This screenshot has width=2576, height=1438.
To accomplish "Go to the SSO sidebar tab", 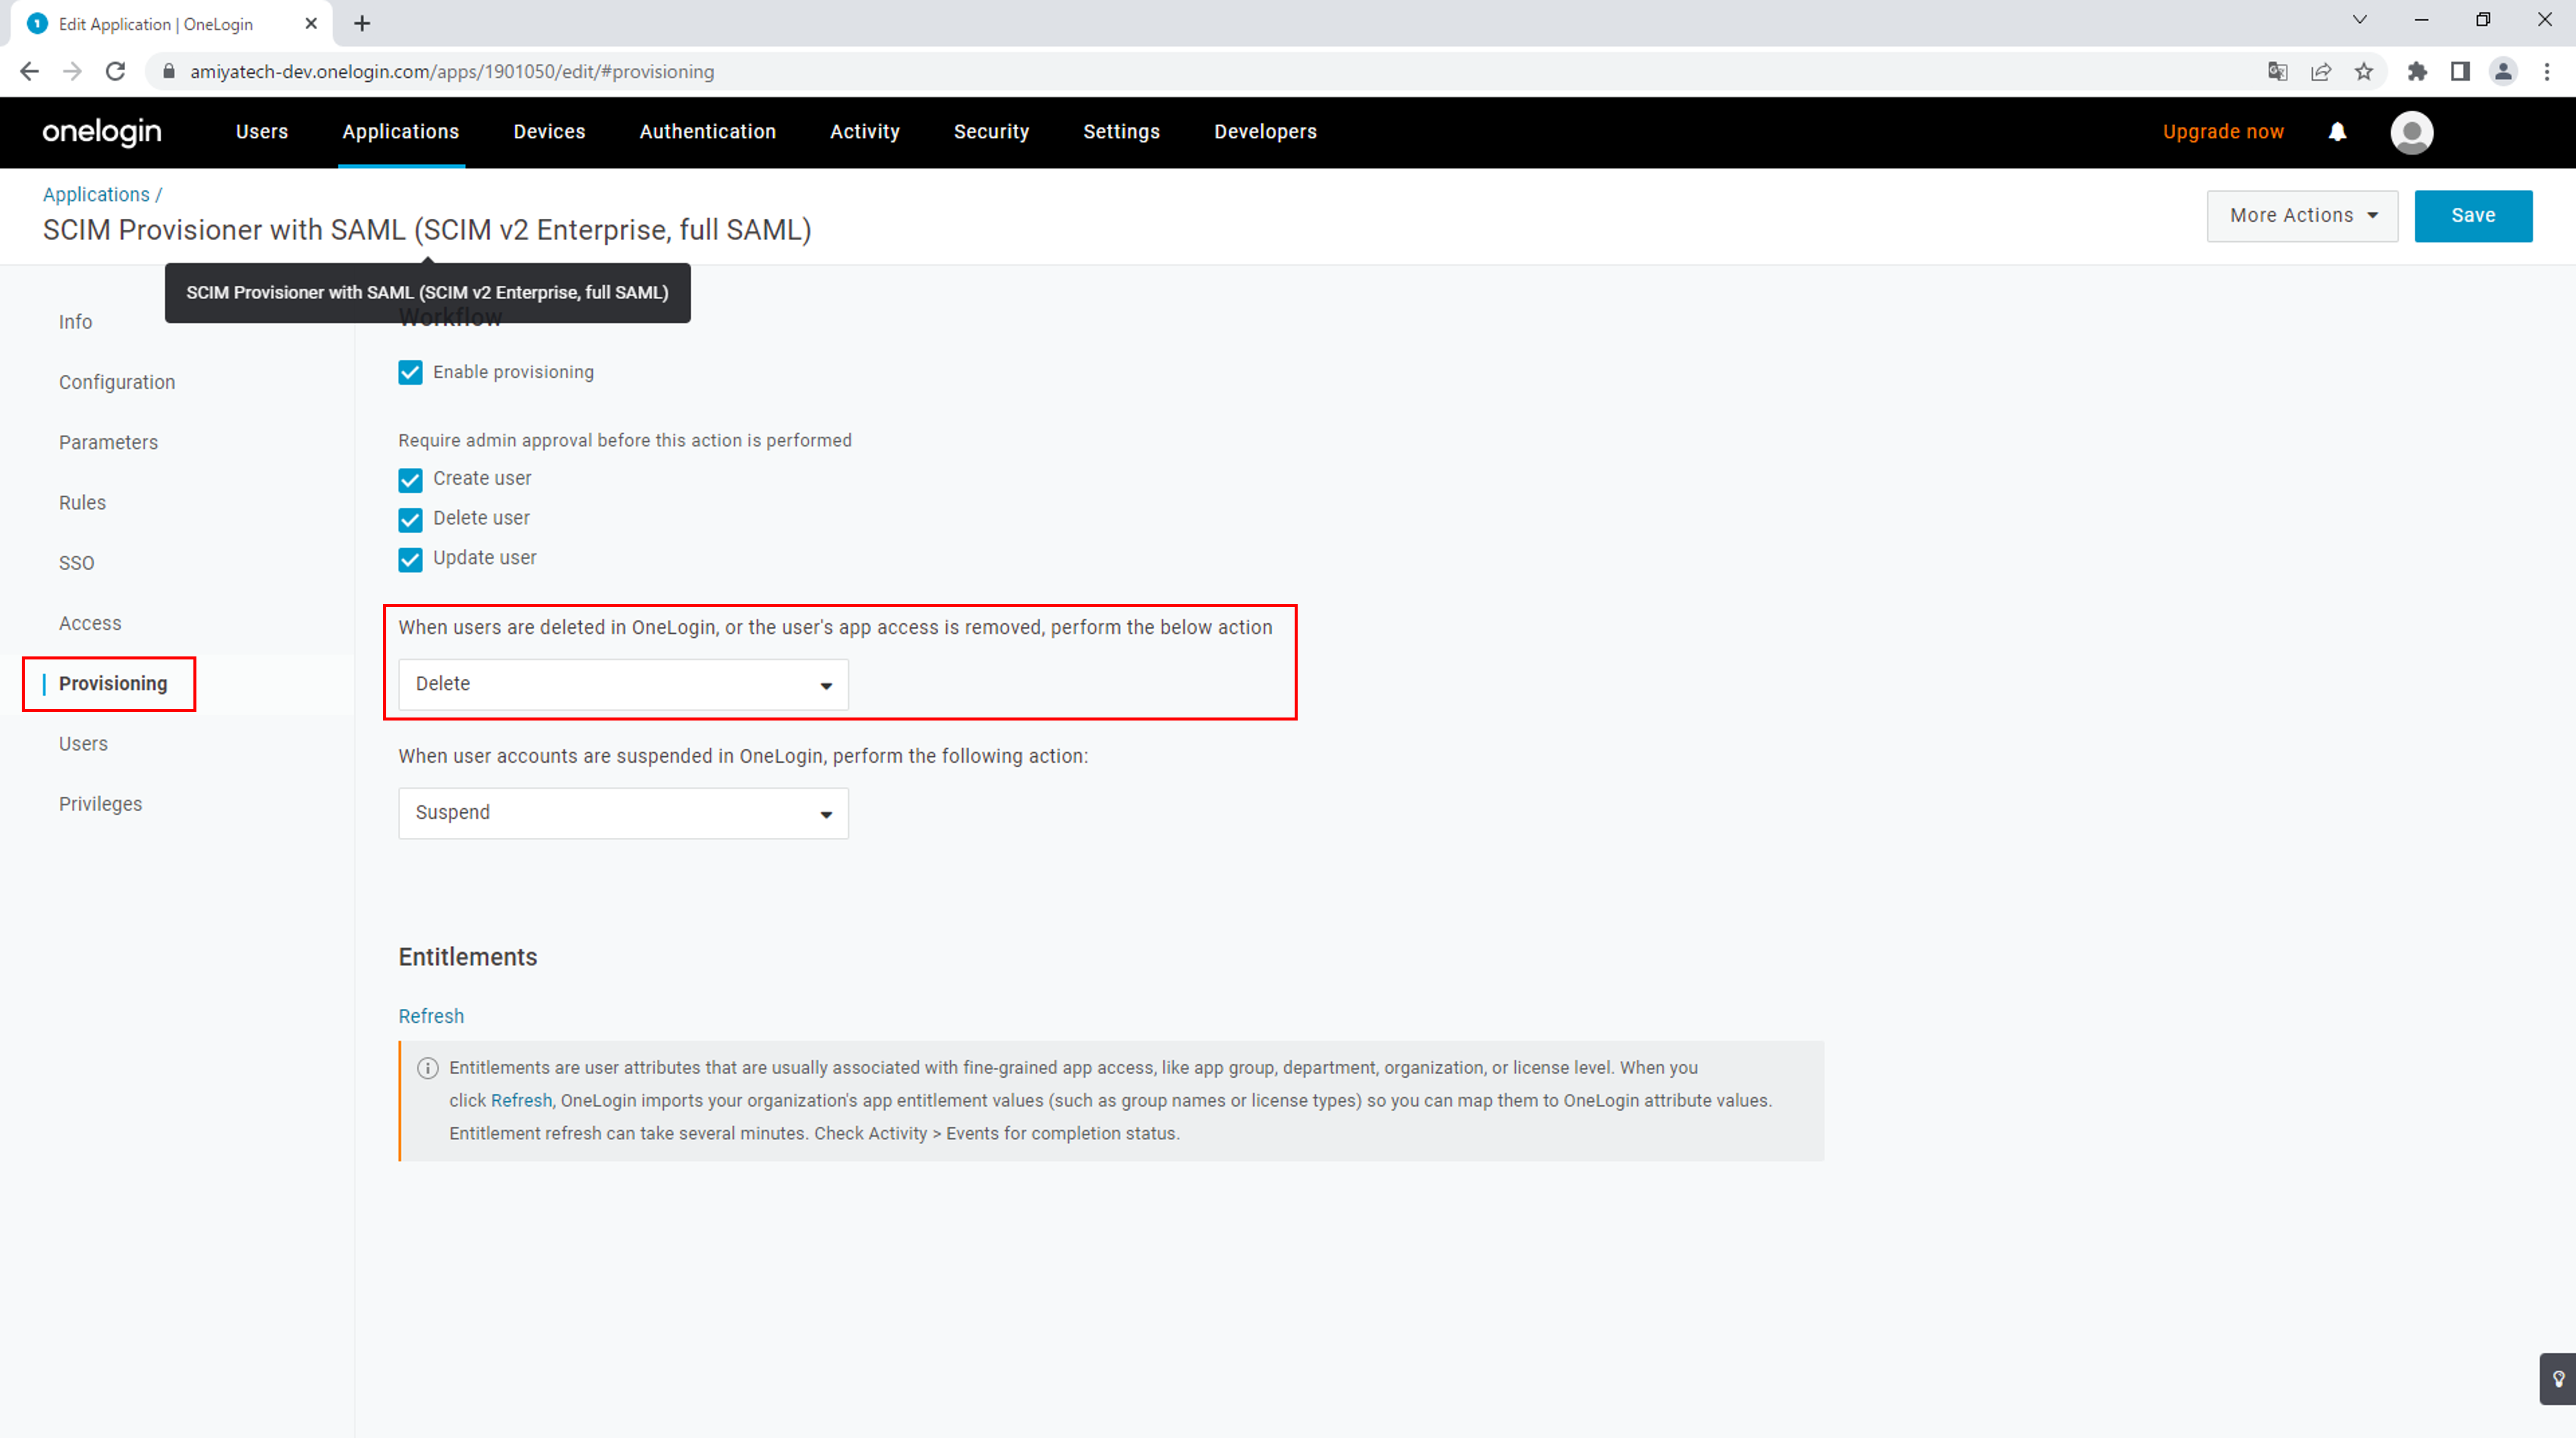I will (x=76, y=563).
